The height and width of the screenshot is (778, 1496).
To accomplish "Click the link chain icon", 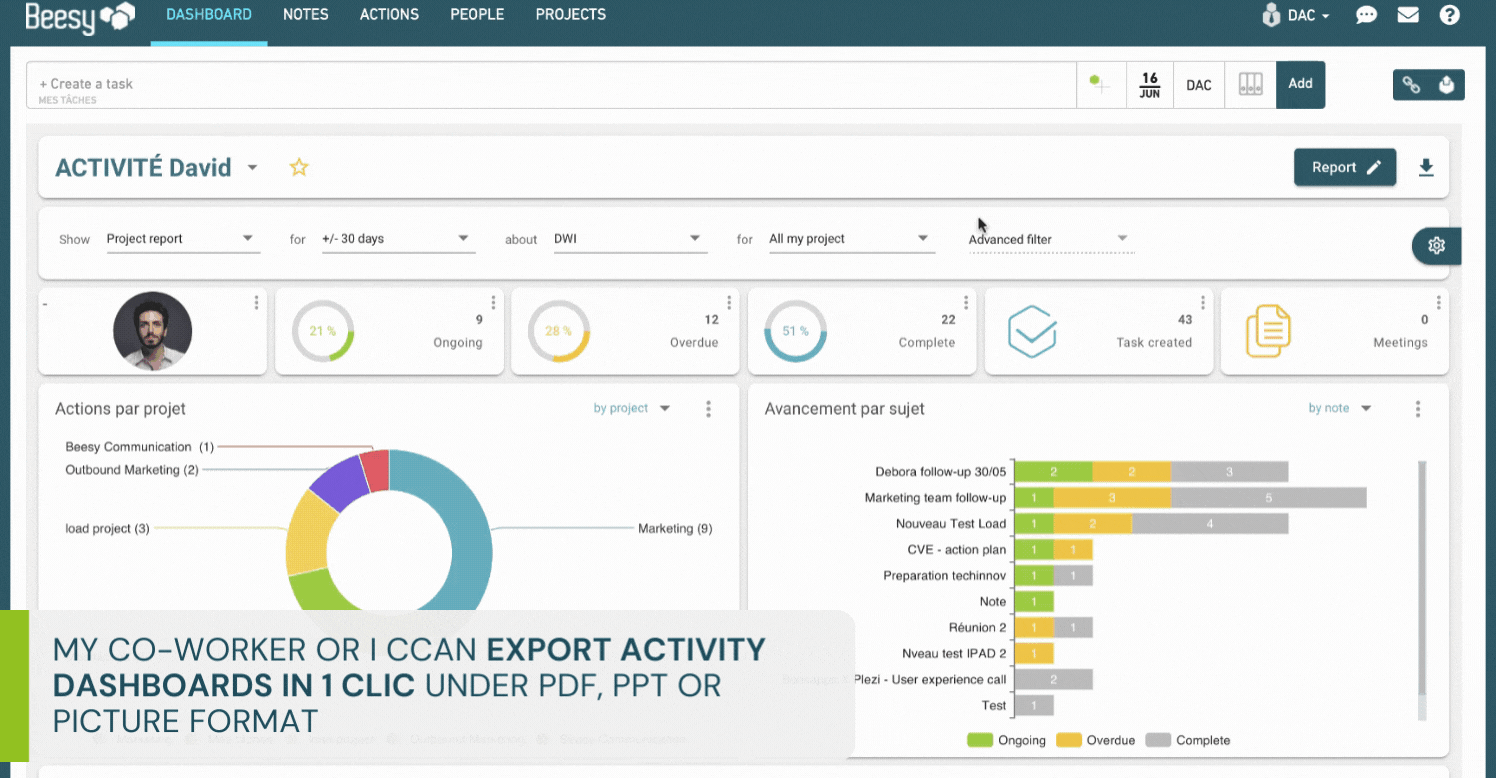I will coord(1411,85).
